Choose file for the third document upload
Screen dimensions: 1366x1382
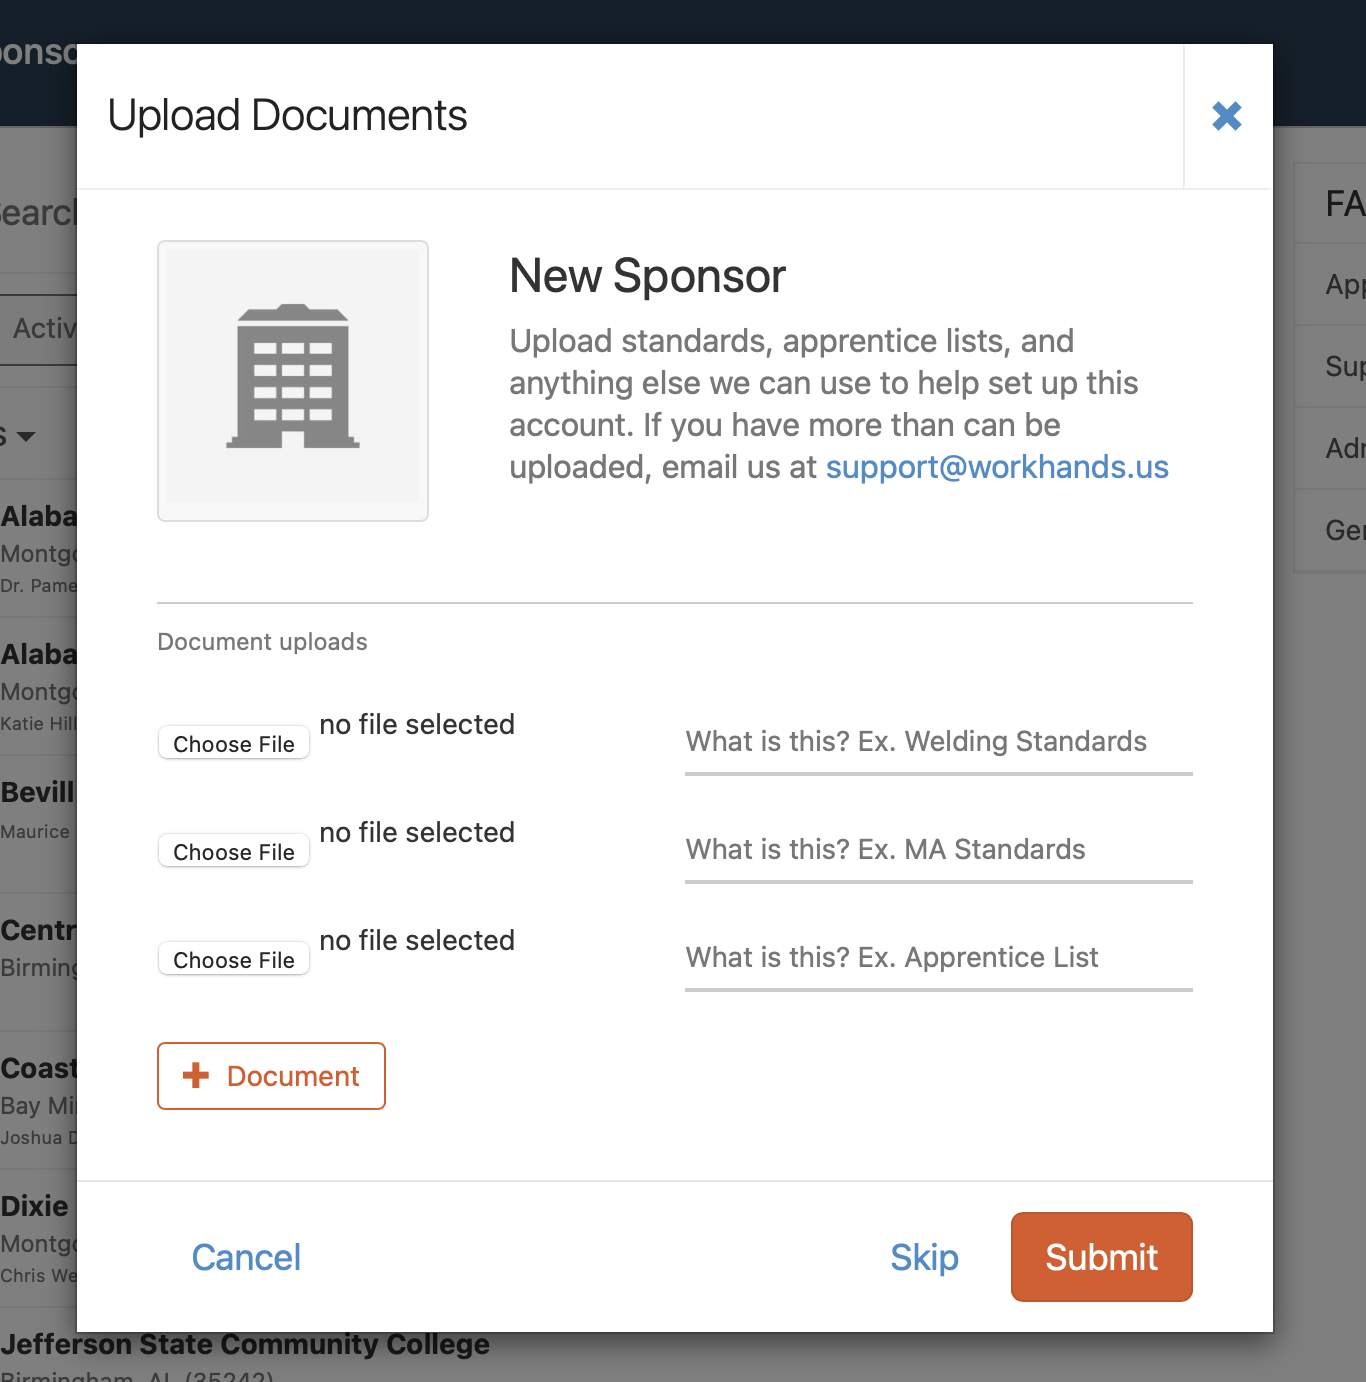pos(234,959)
